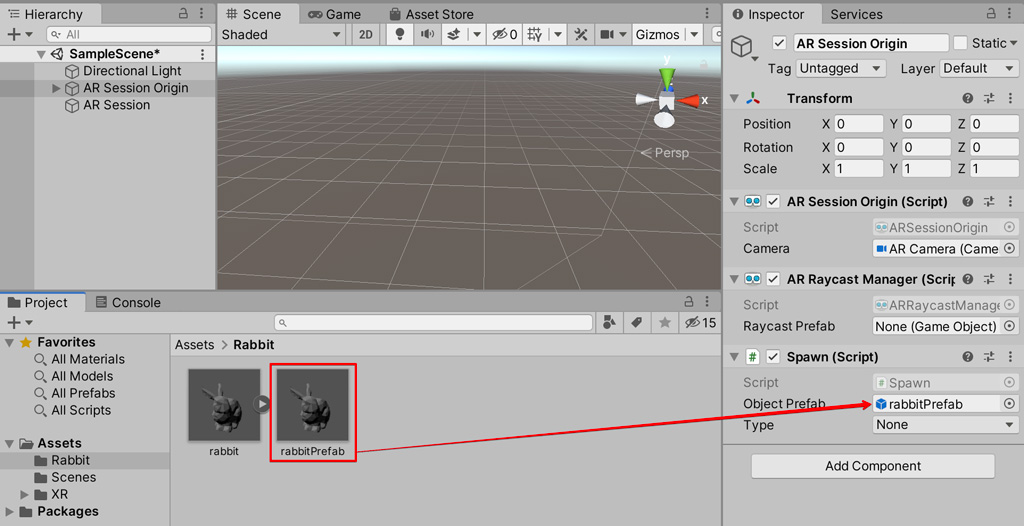Disable the Spawn script checkbox

(773, 357)
